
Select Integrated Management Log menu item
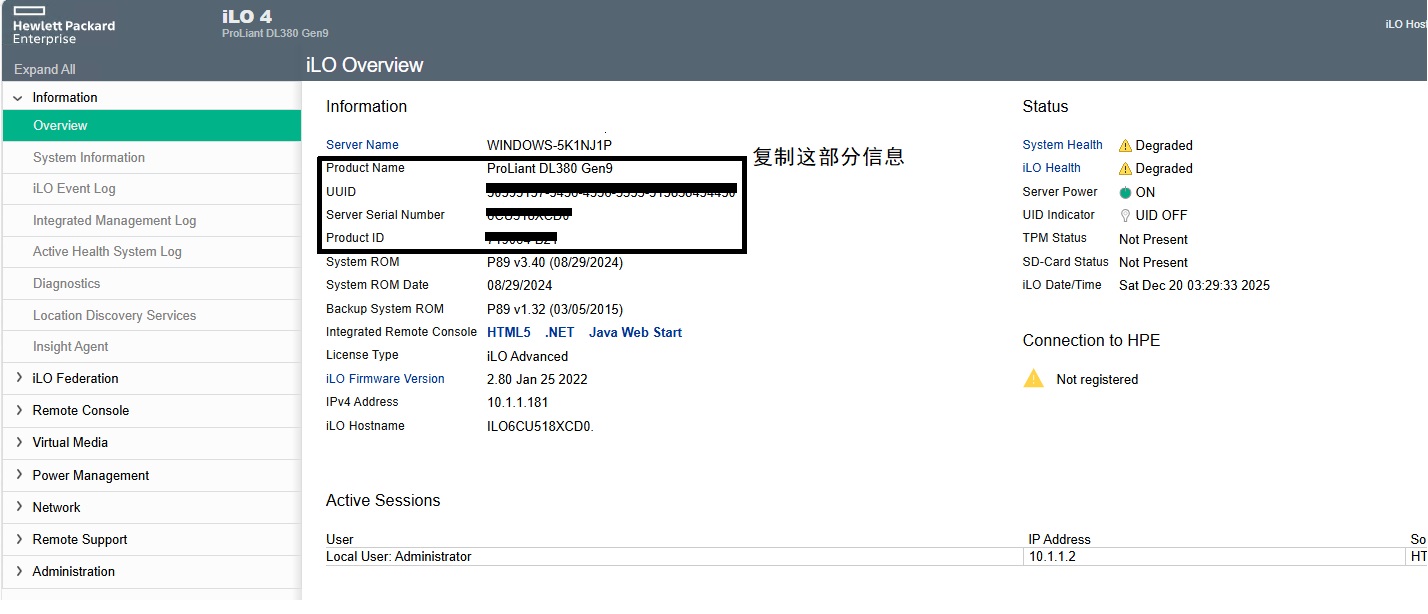tap(114, 220)
